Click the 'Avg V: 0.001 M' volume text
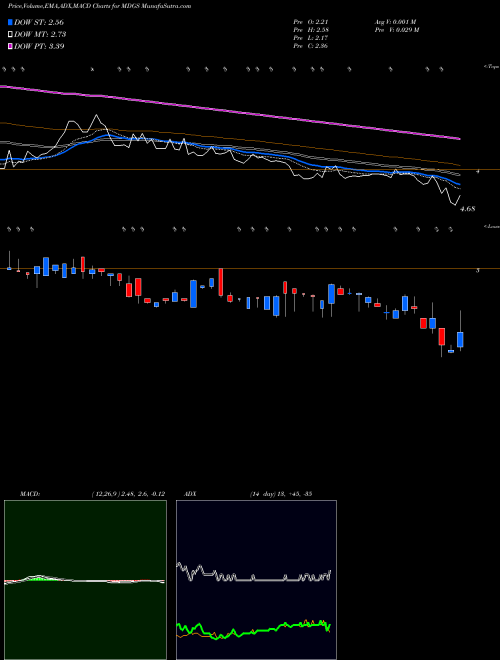Image resolution: width=500 pixels, height=660 pixels. pyautogui.click(x=395, y=22)
